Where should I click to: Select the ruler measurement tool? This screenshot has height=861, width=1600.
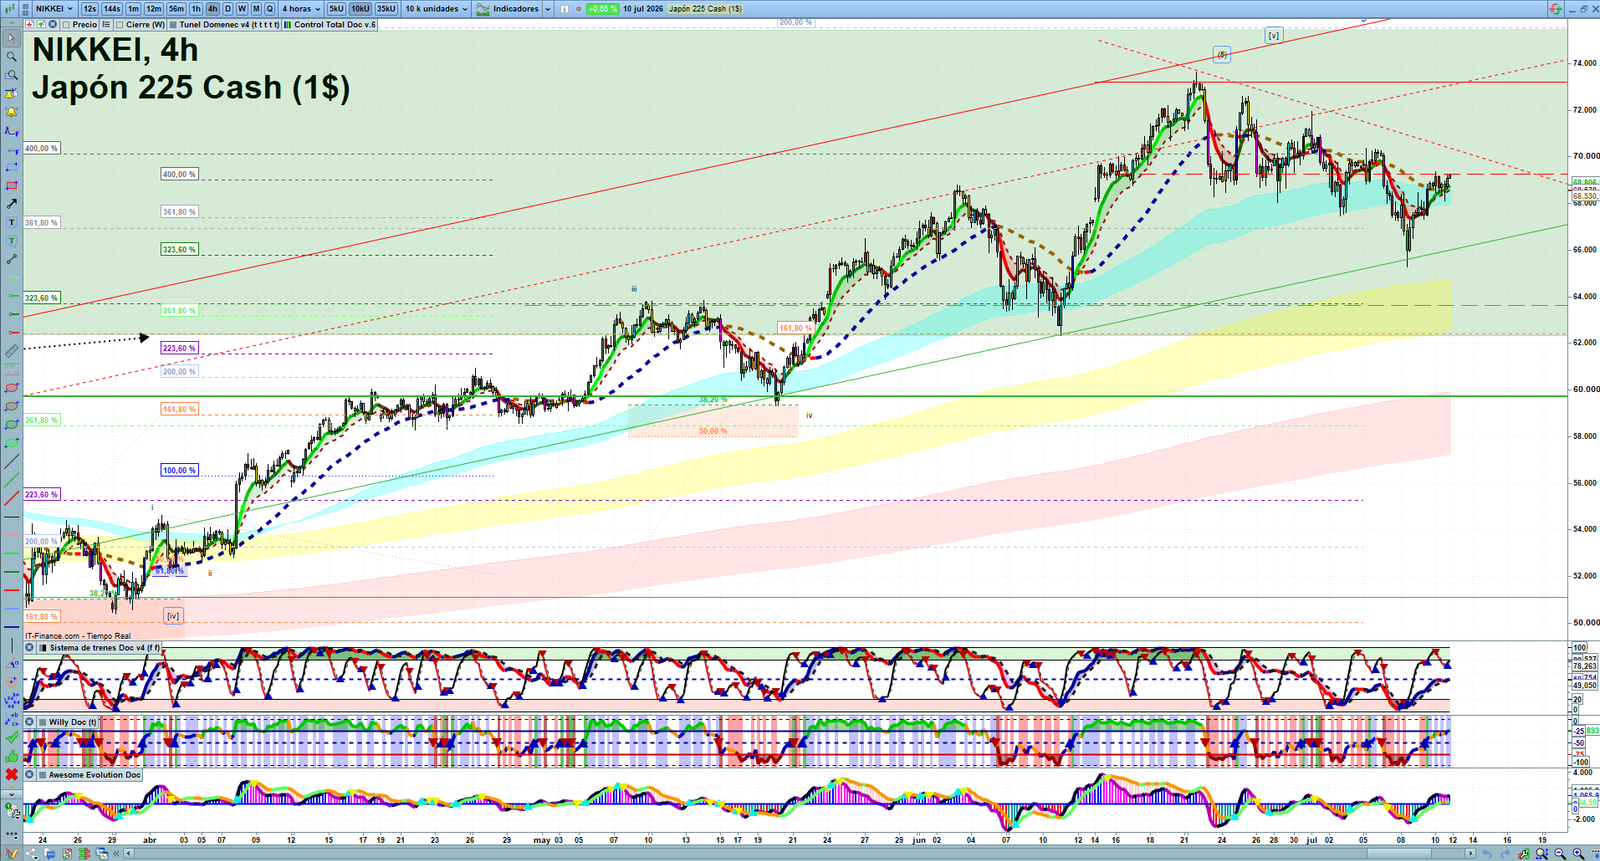click(12, 351)
